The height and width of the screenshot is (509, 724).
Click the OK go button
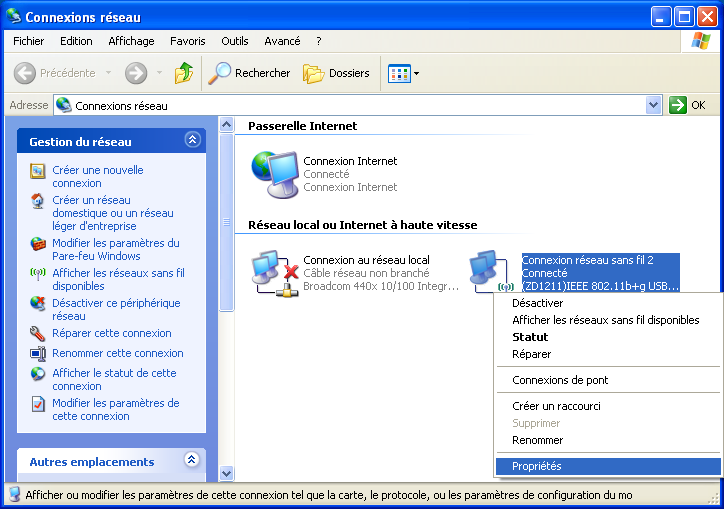pyautogui.click(x=687, y=105)
